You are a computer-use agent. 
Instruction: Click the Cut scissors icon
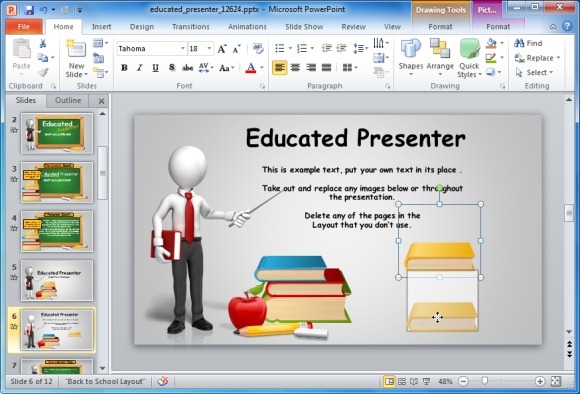pyautogui.click(x=43, y=43)
